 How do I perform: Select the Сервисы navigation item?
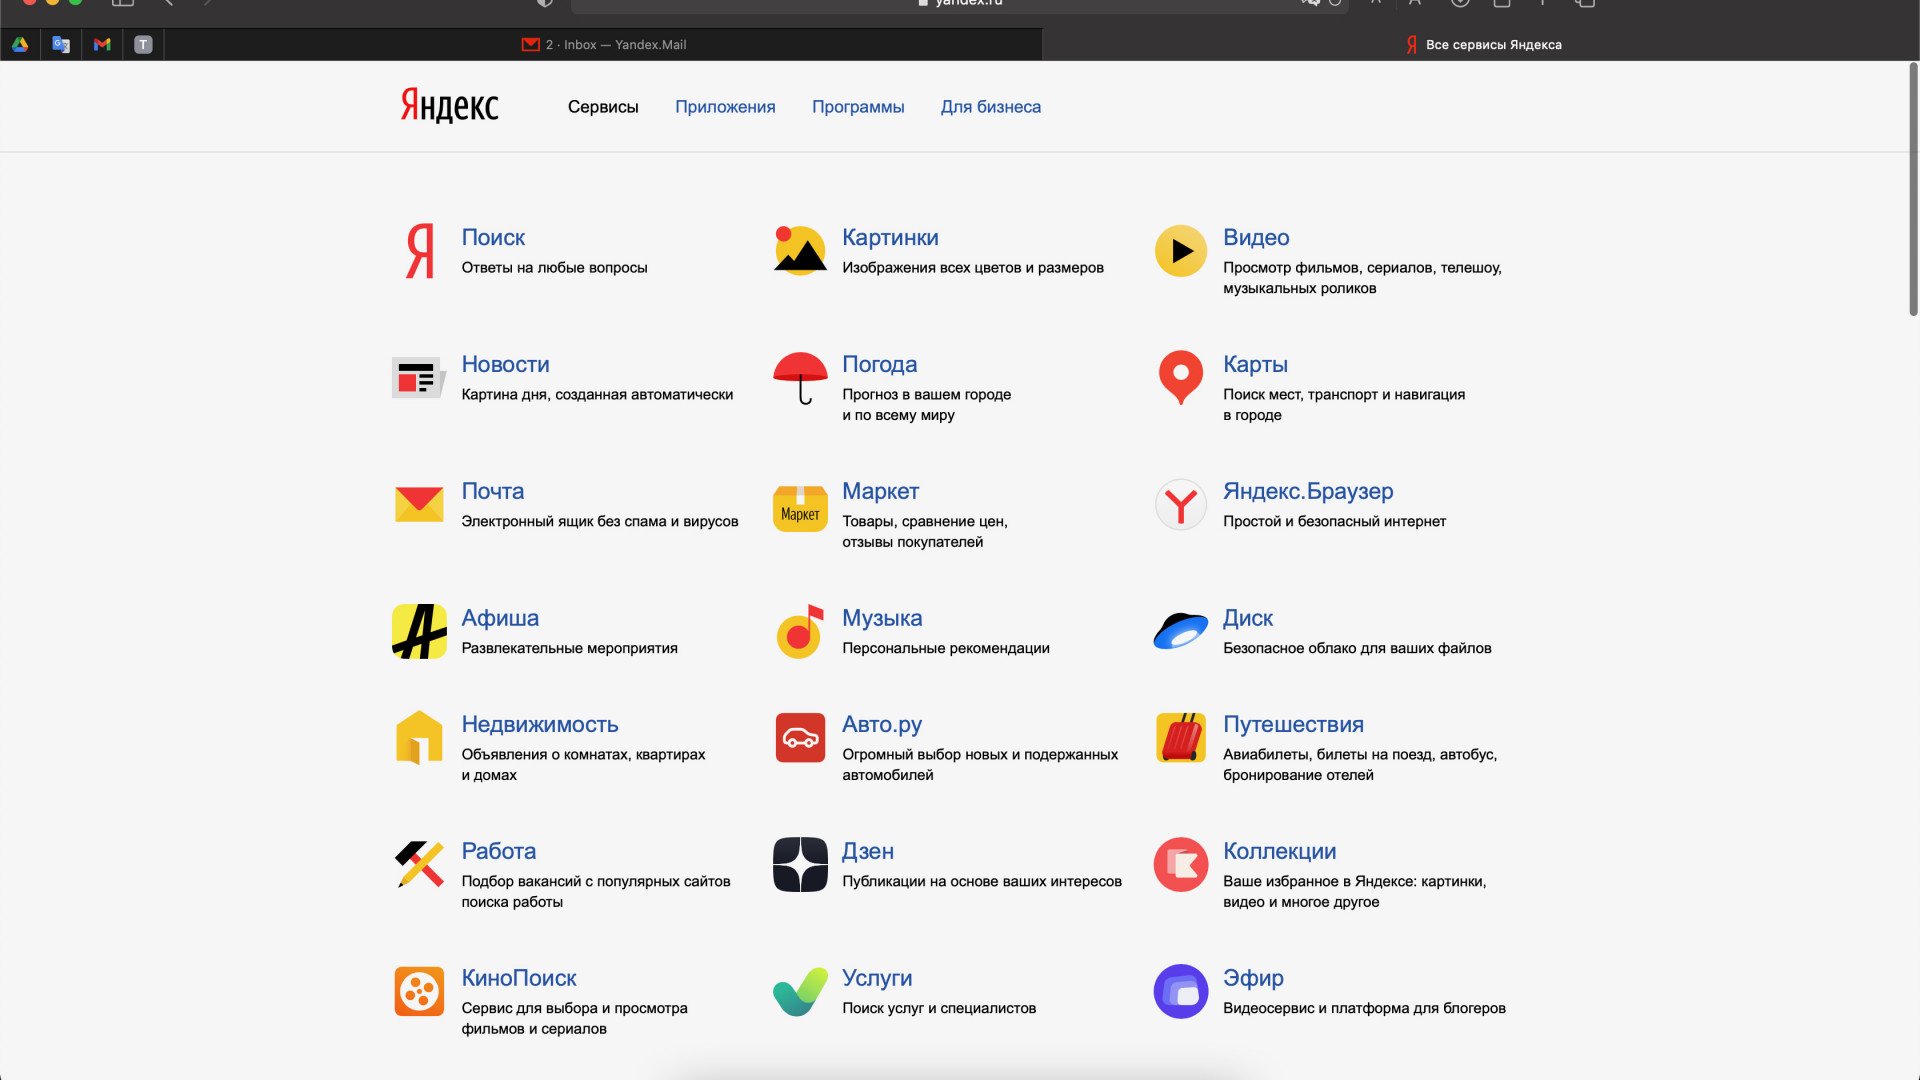click(603, 107)
